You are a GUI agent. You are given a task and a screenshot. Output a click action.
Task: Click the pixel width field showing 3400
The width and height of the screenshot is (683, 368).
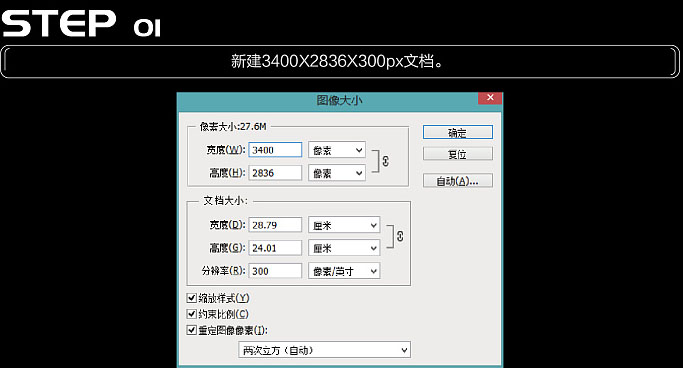[275, 150]
